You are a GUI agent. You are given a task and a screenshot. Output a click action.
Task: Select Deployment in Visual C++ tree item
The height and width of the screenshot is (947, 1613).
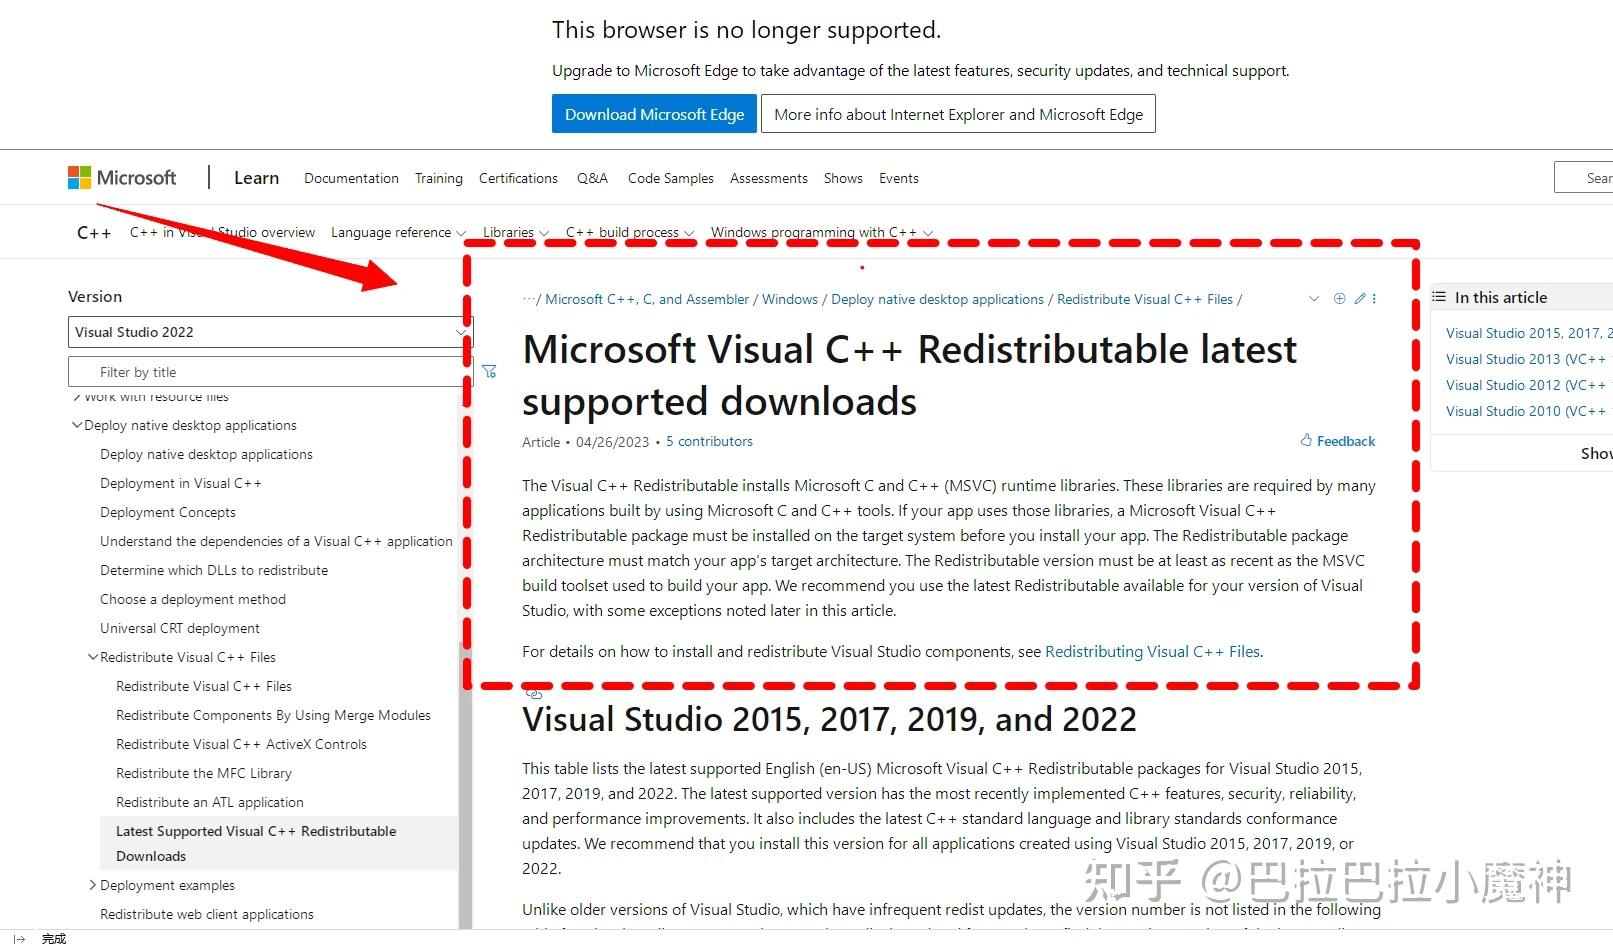[181, 483]
